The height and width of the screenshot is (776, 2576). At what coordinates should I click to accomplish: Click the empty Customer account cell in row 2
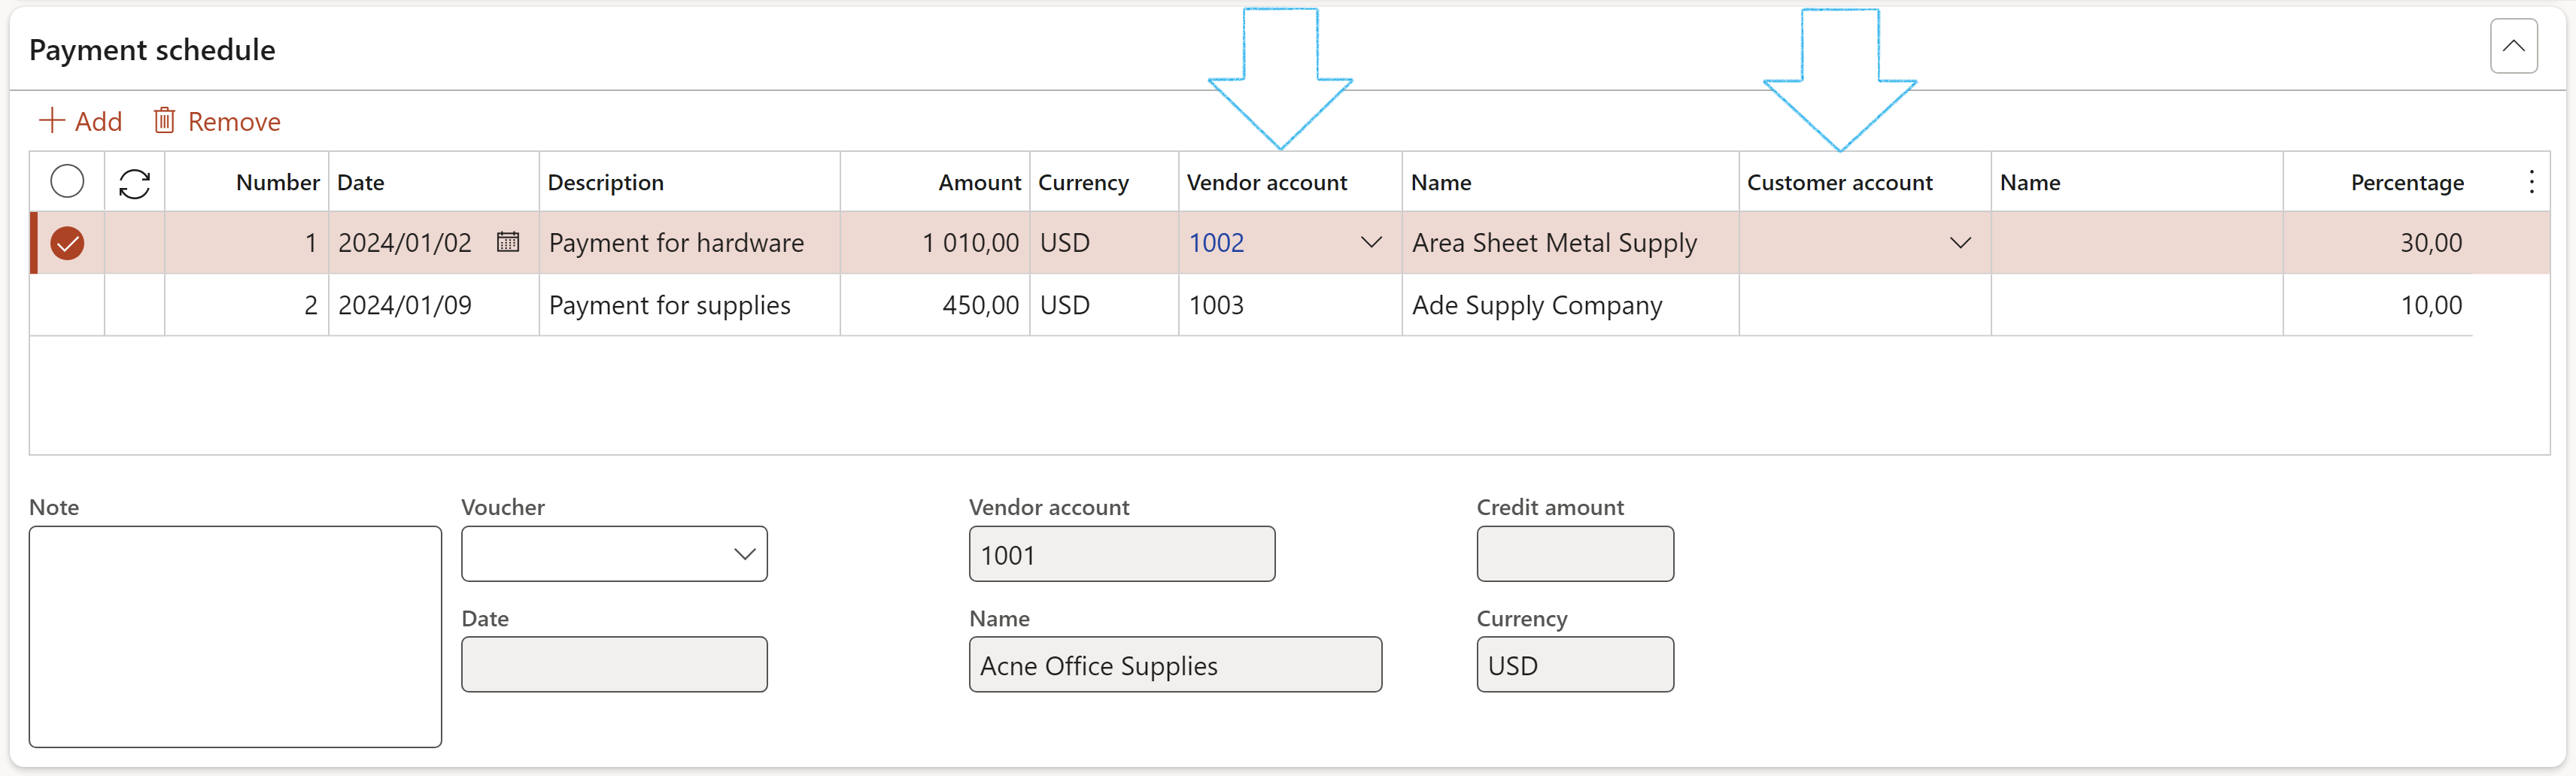pos(1864,305)
